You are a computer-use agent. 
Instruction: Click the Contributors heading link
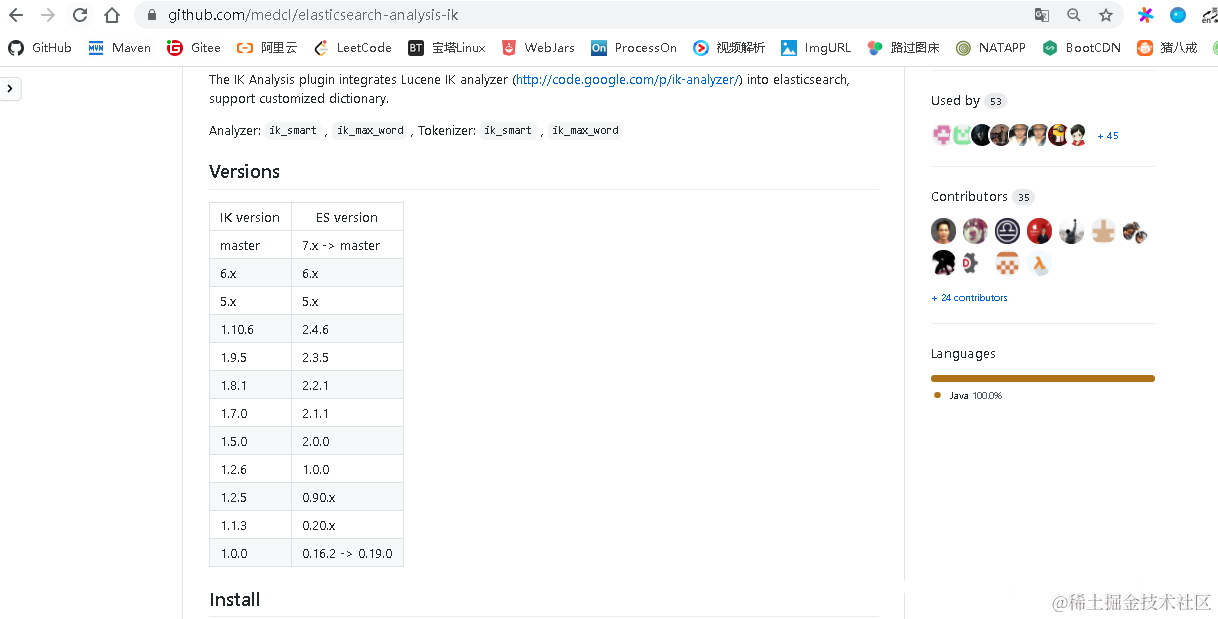969,197
